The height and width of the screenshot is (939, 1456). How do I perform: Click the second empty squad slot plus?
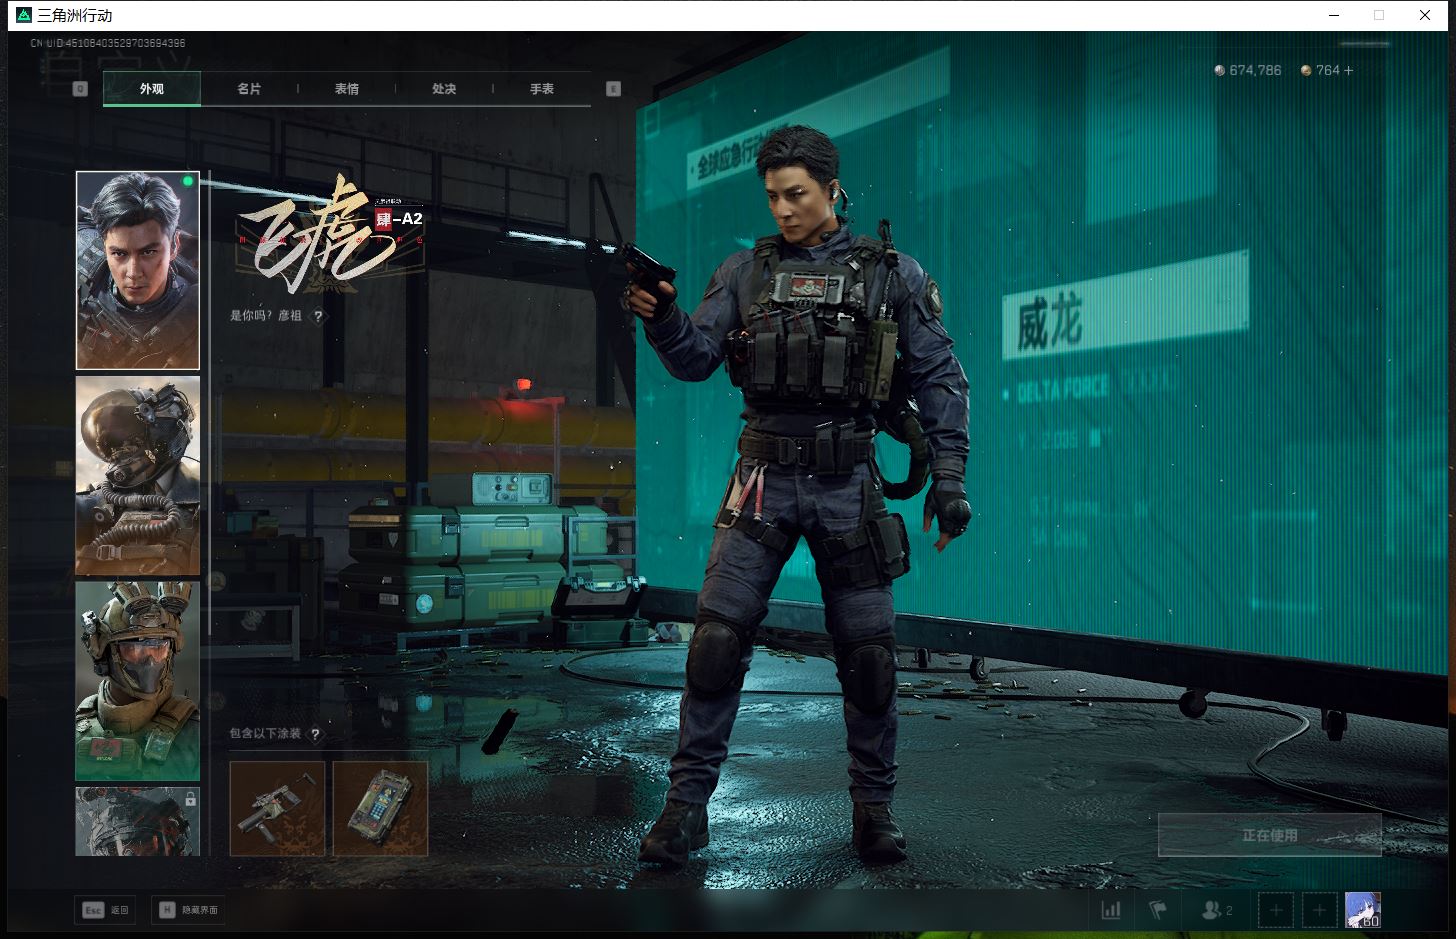(x=1319, y=910)
